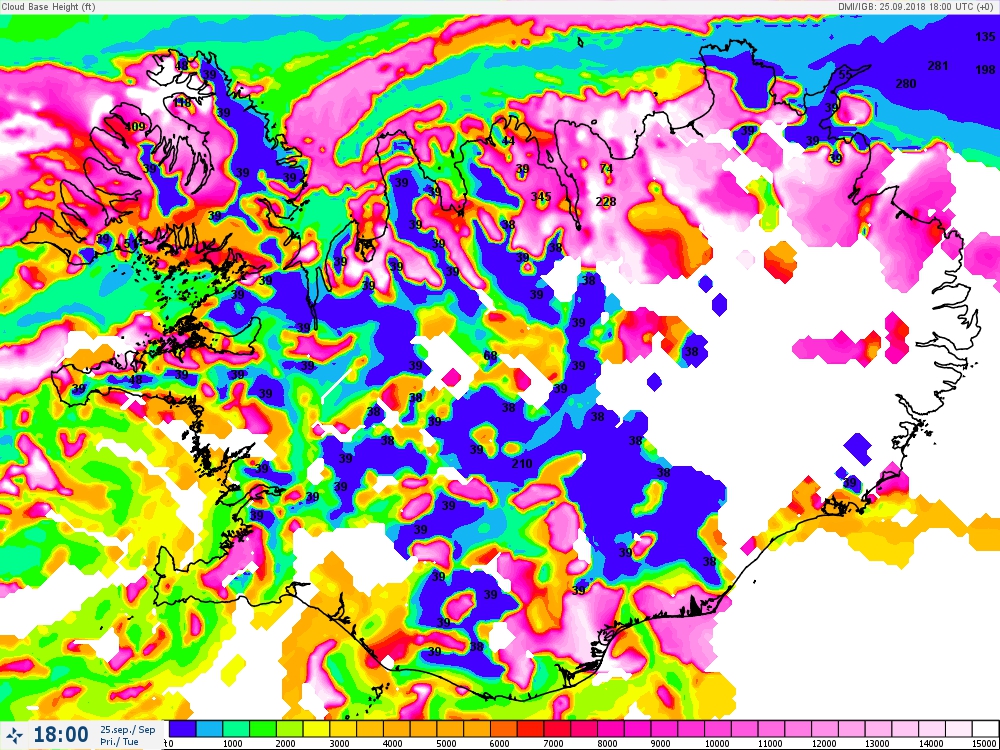Click the 118 value on the map
Image resolution: width=1000 pixels, height=750 pixels.
click(x=182, y=103)
